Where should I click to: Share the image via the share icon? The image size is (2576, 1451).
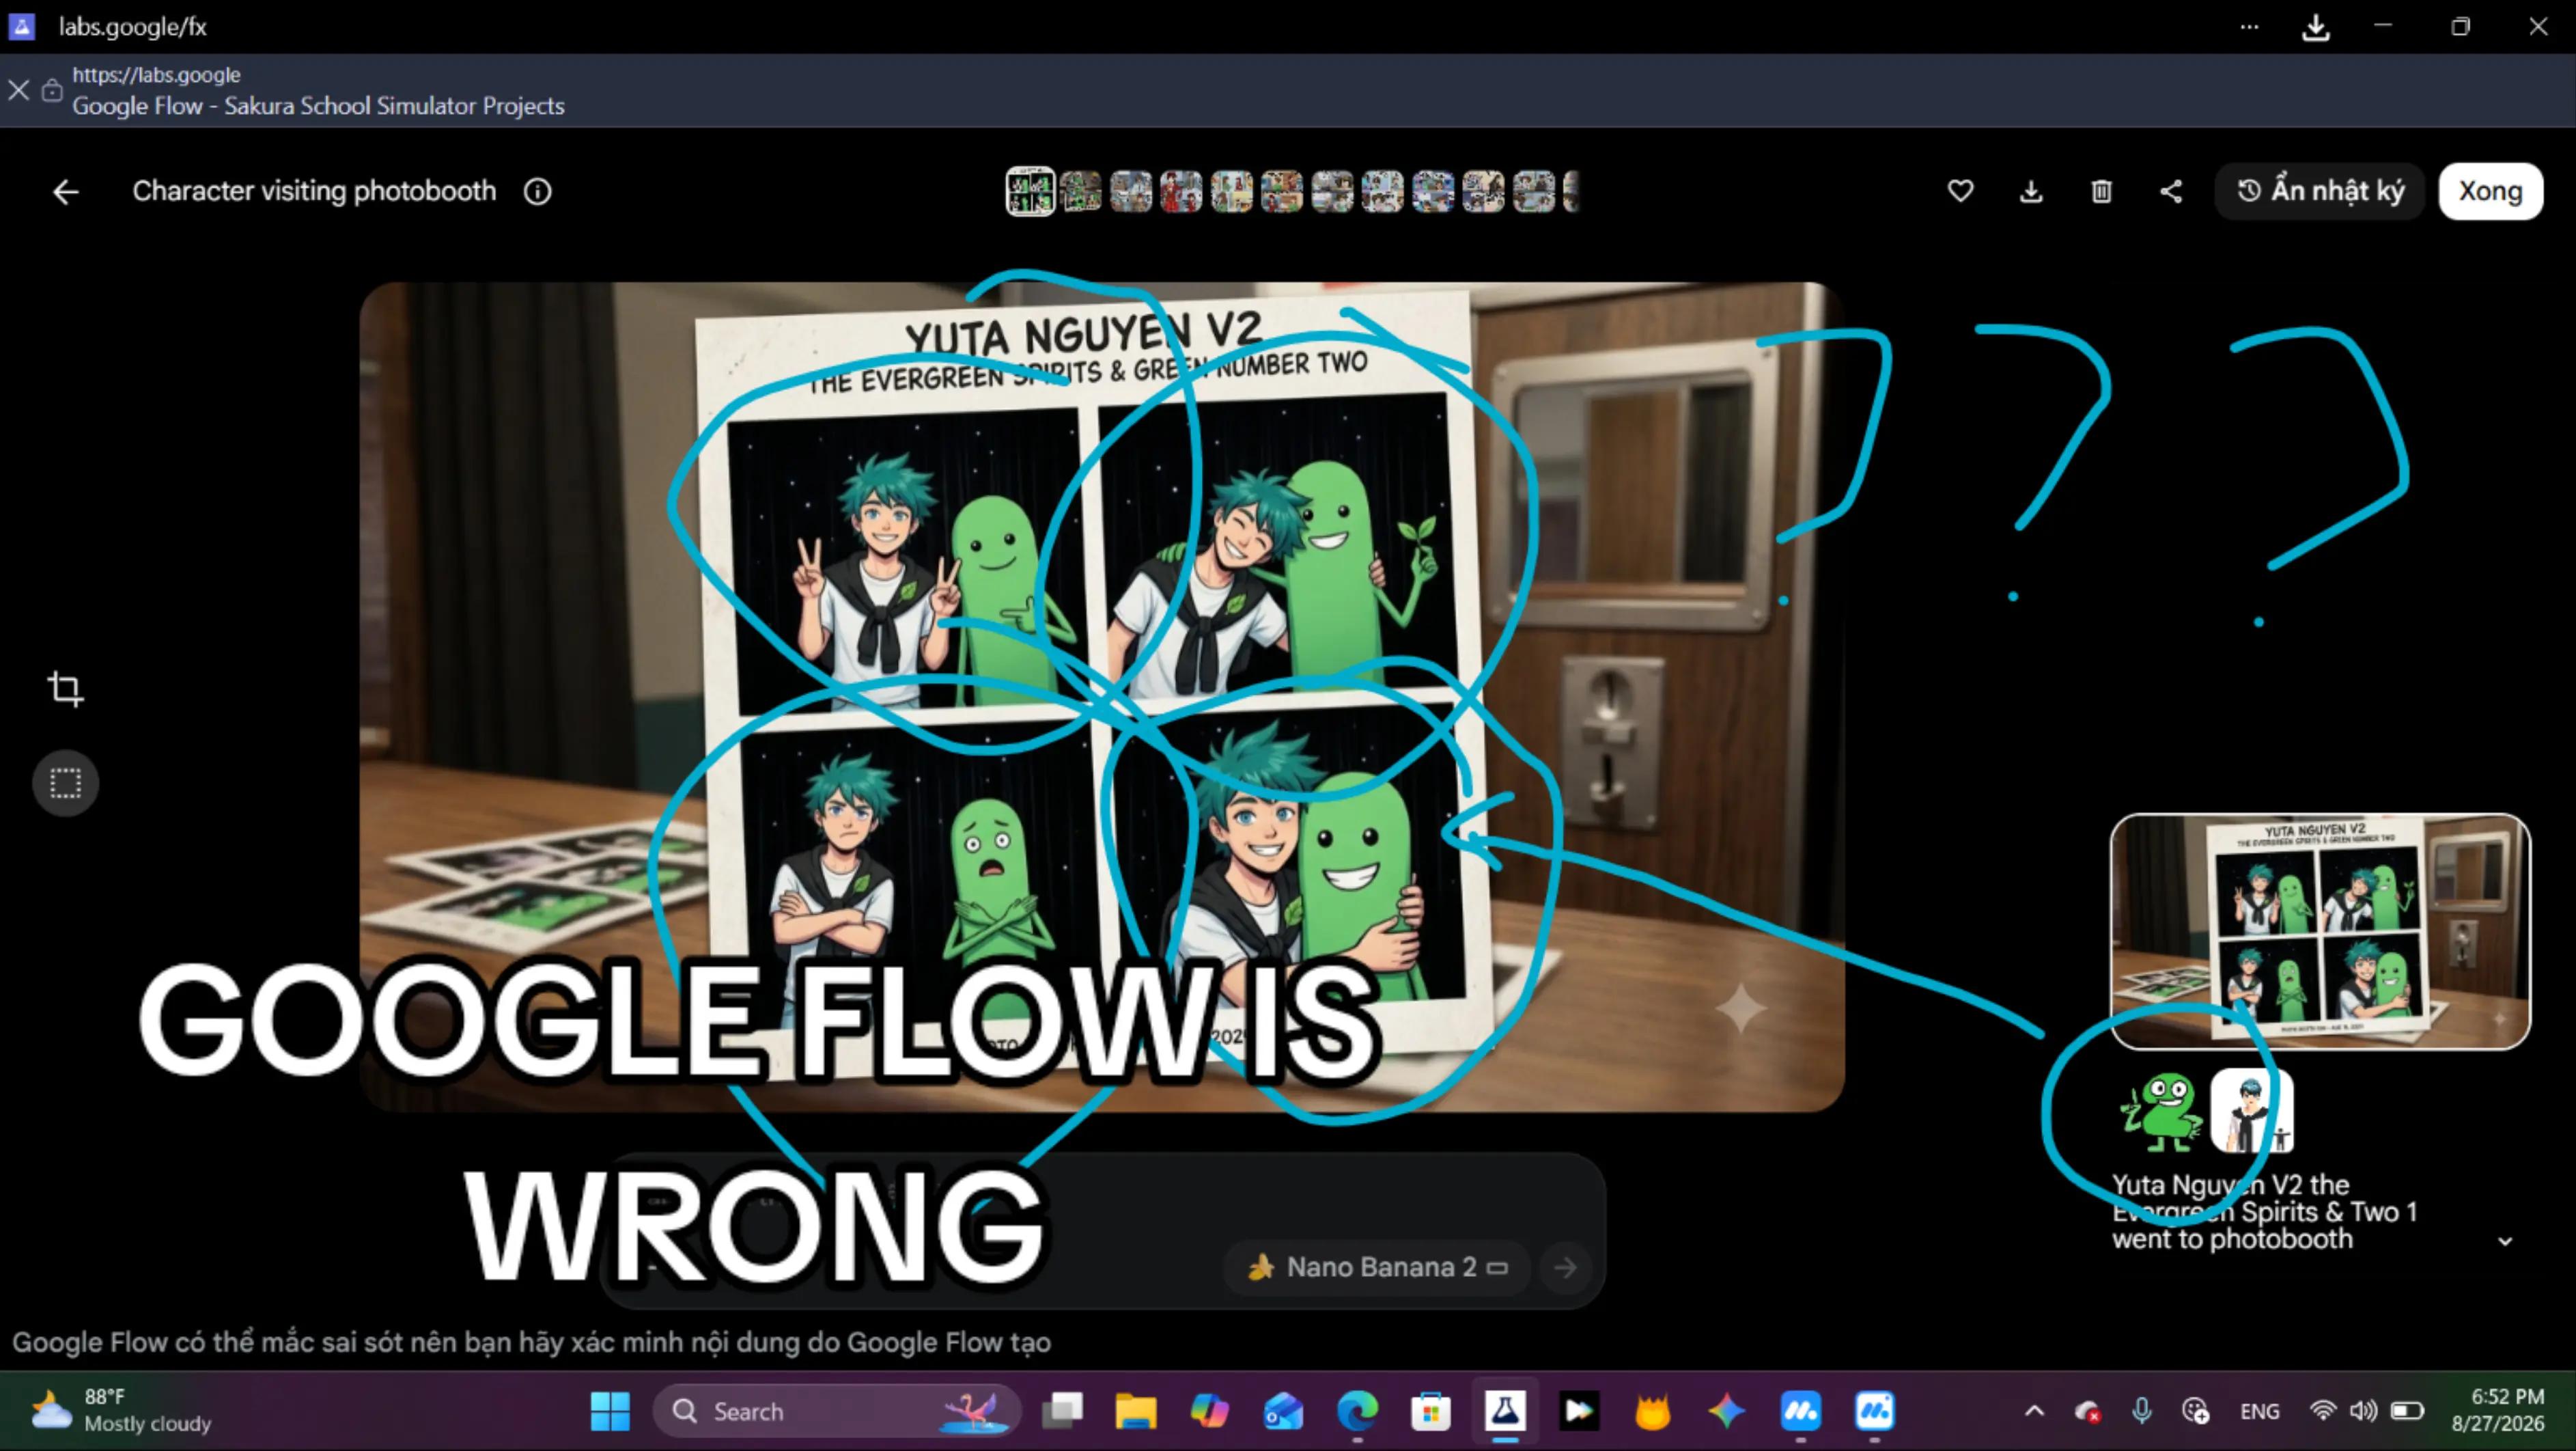2171,191
